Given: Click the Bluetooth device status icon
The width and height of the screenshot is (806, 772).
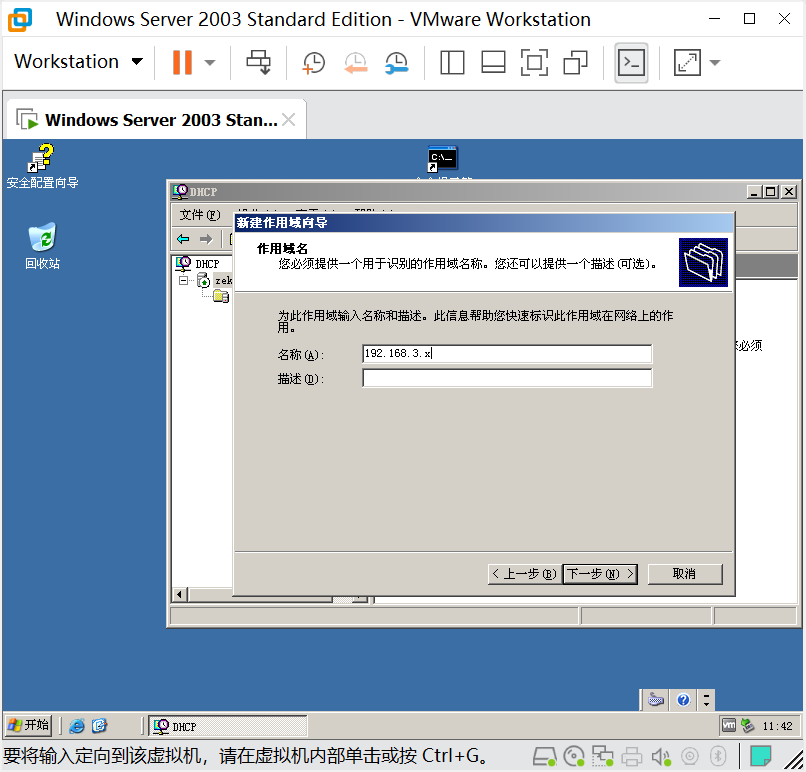Looking at the screenshot, I should click(x=718, y=756).
